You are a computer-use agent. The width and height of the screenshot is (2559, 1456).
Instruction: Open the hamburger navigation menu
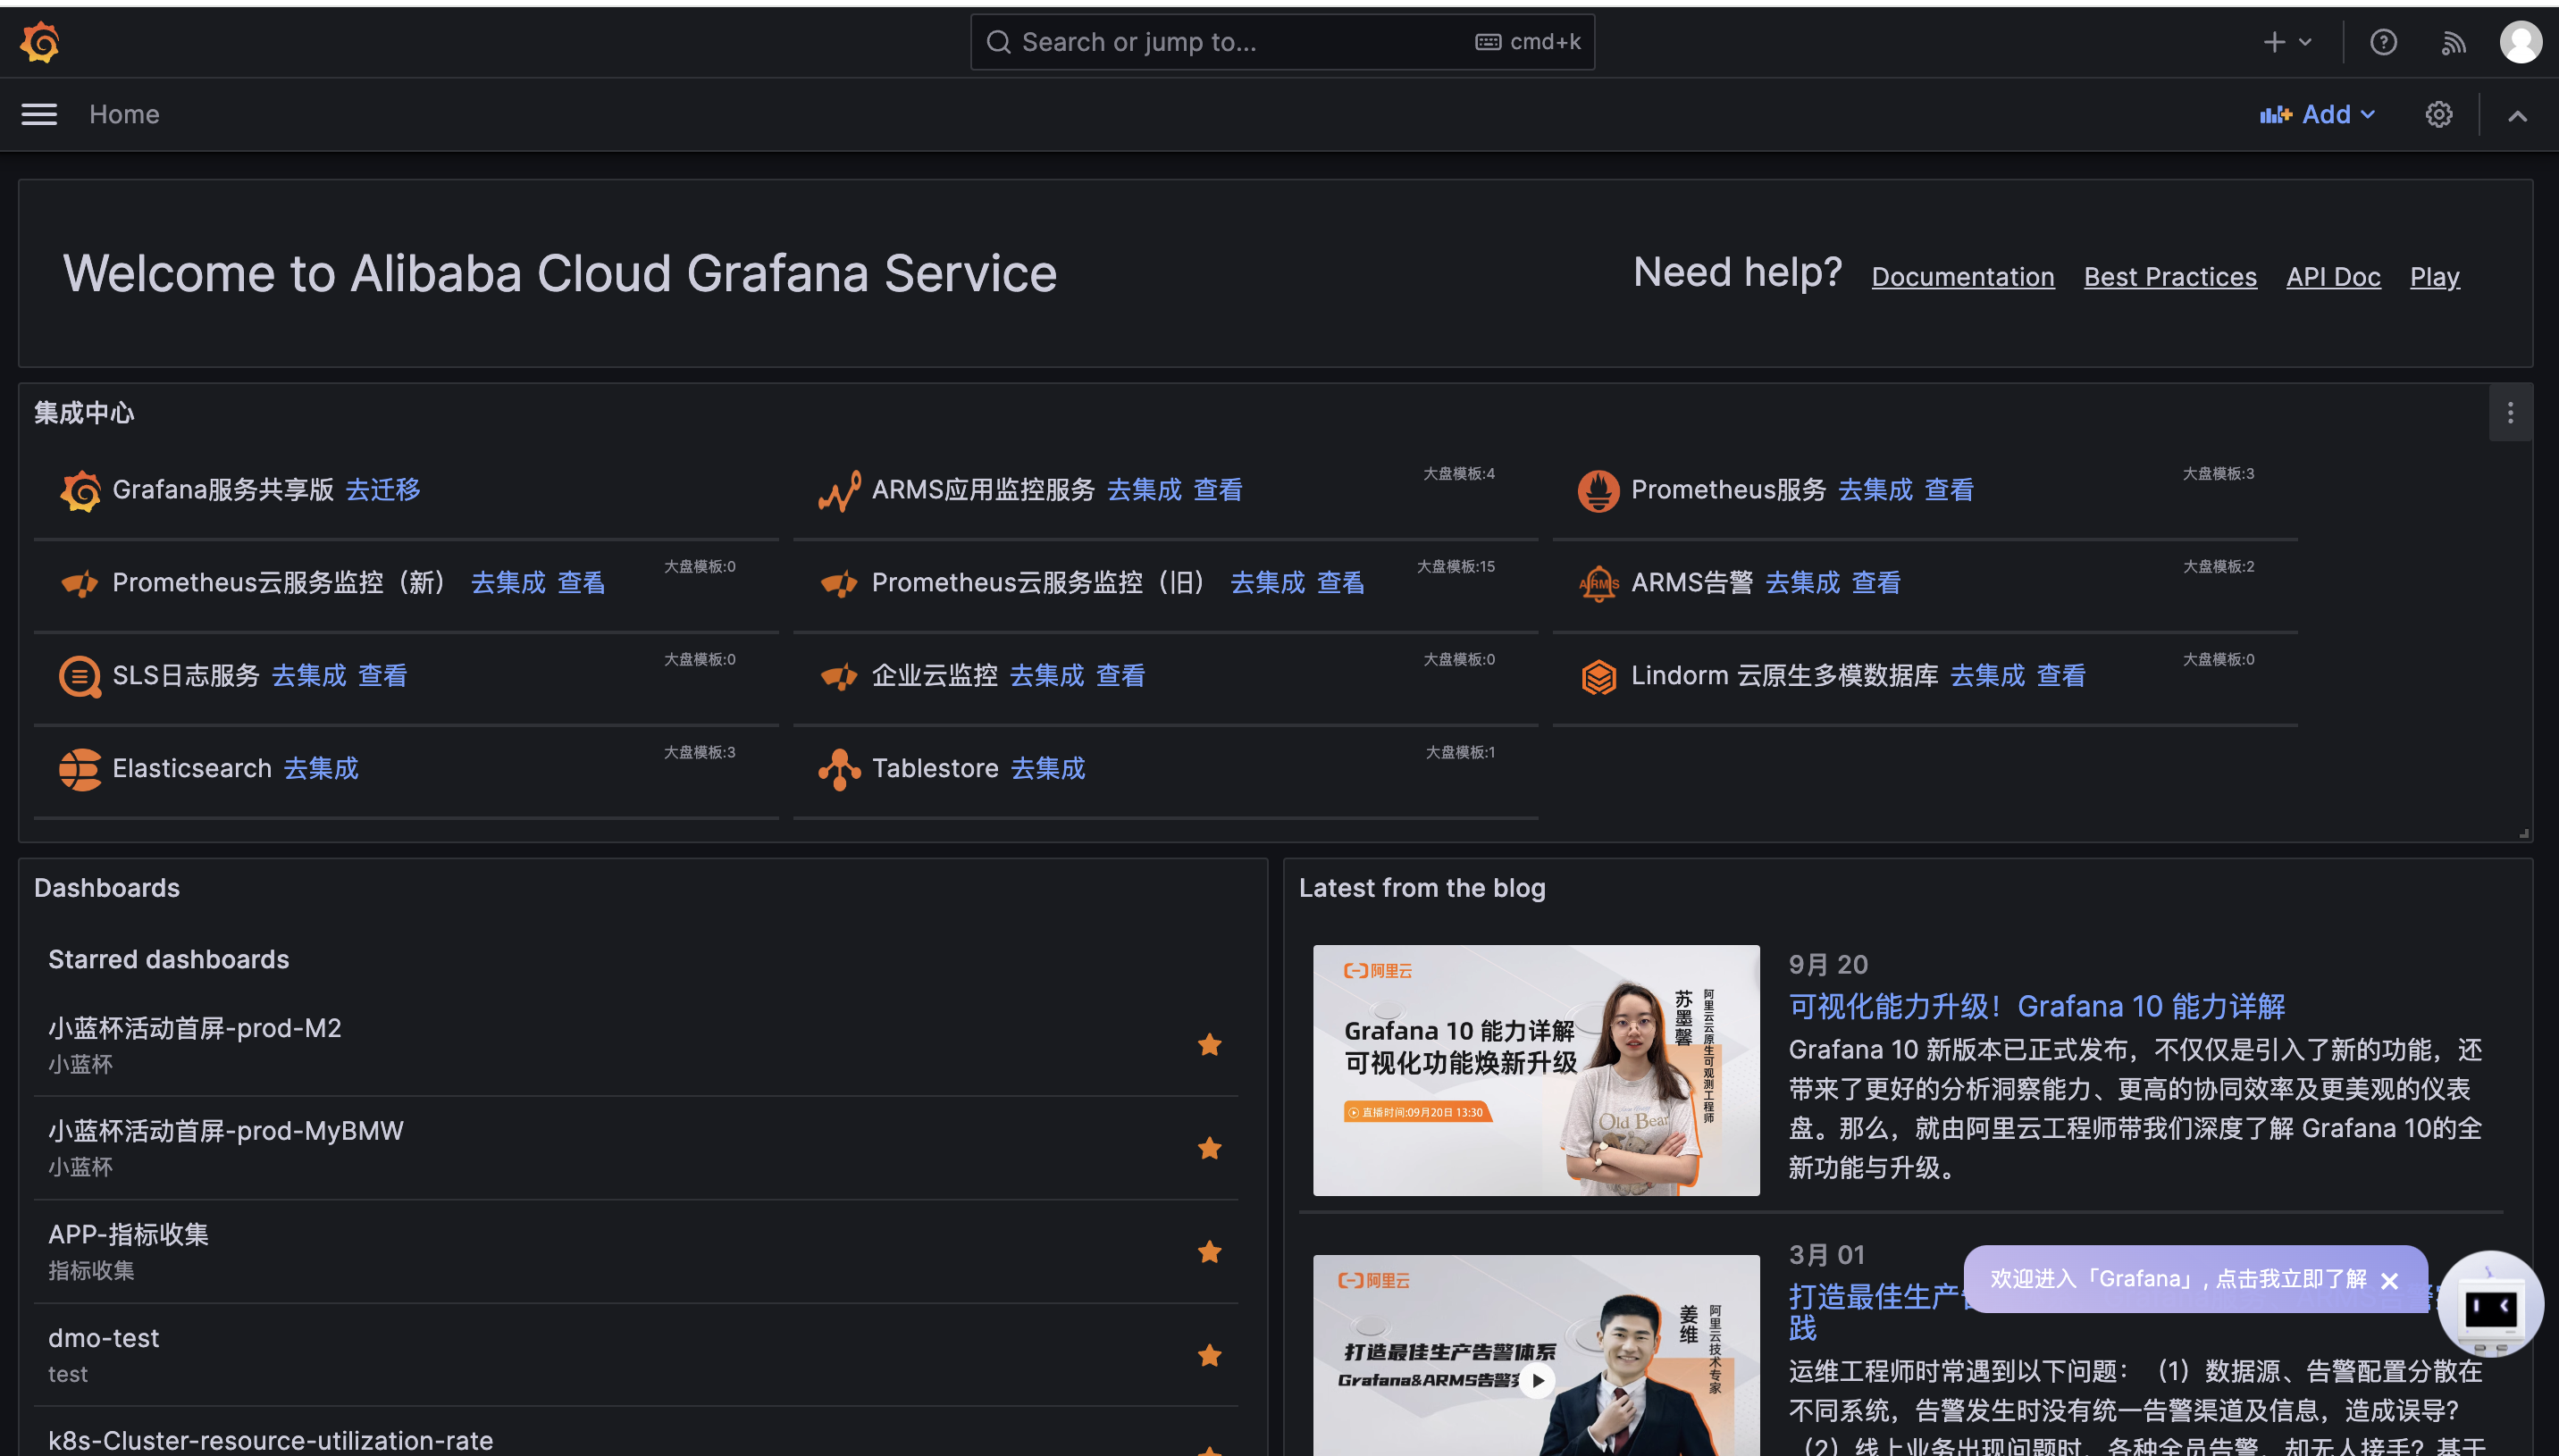pos(39,114)
